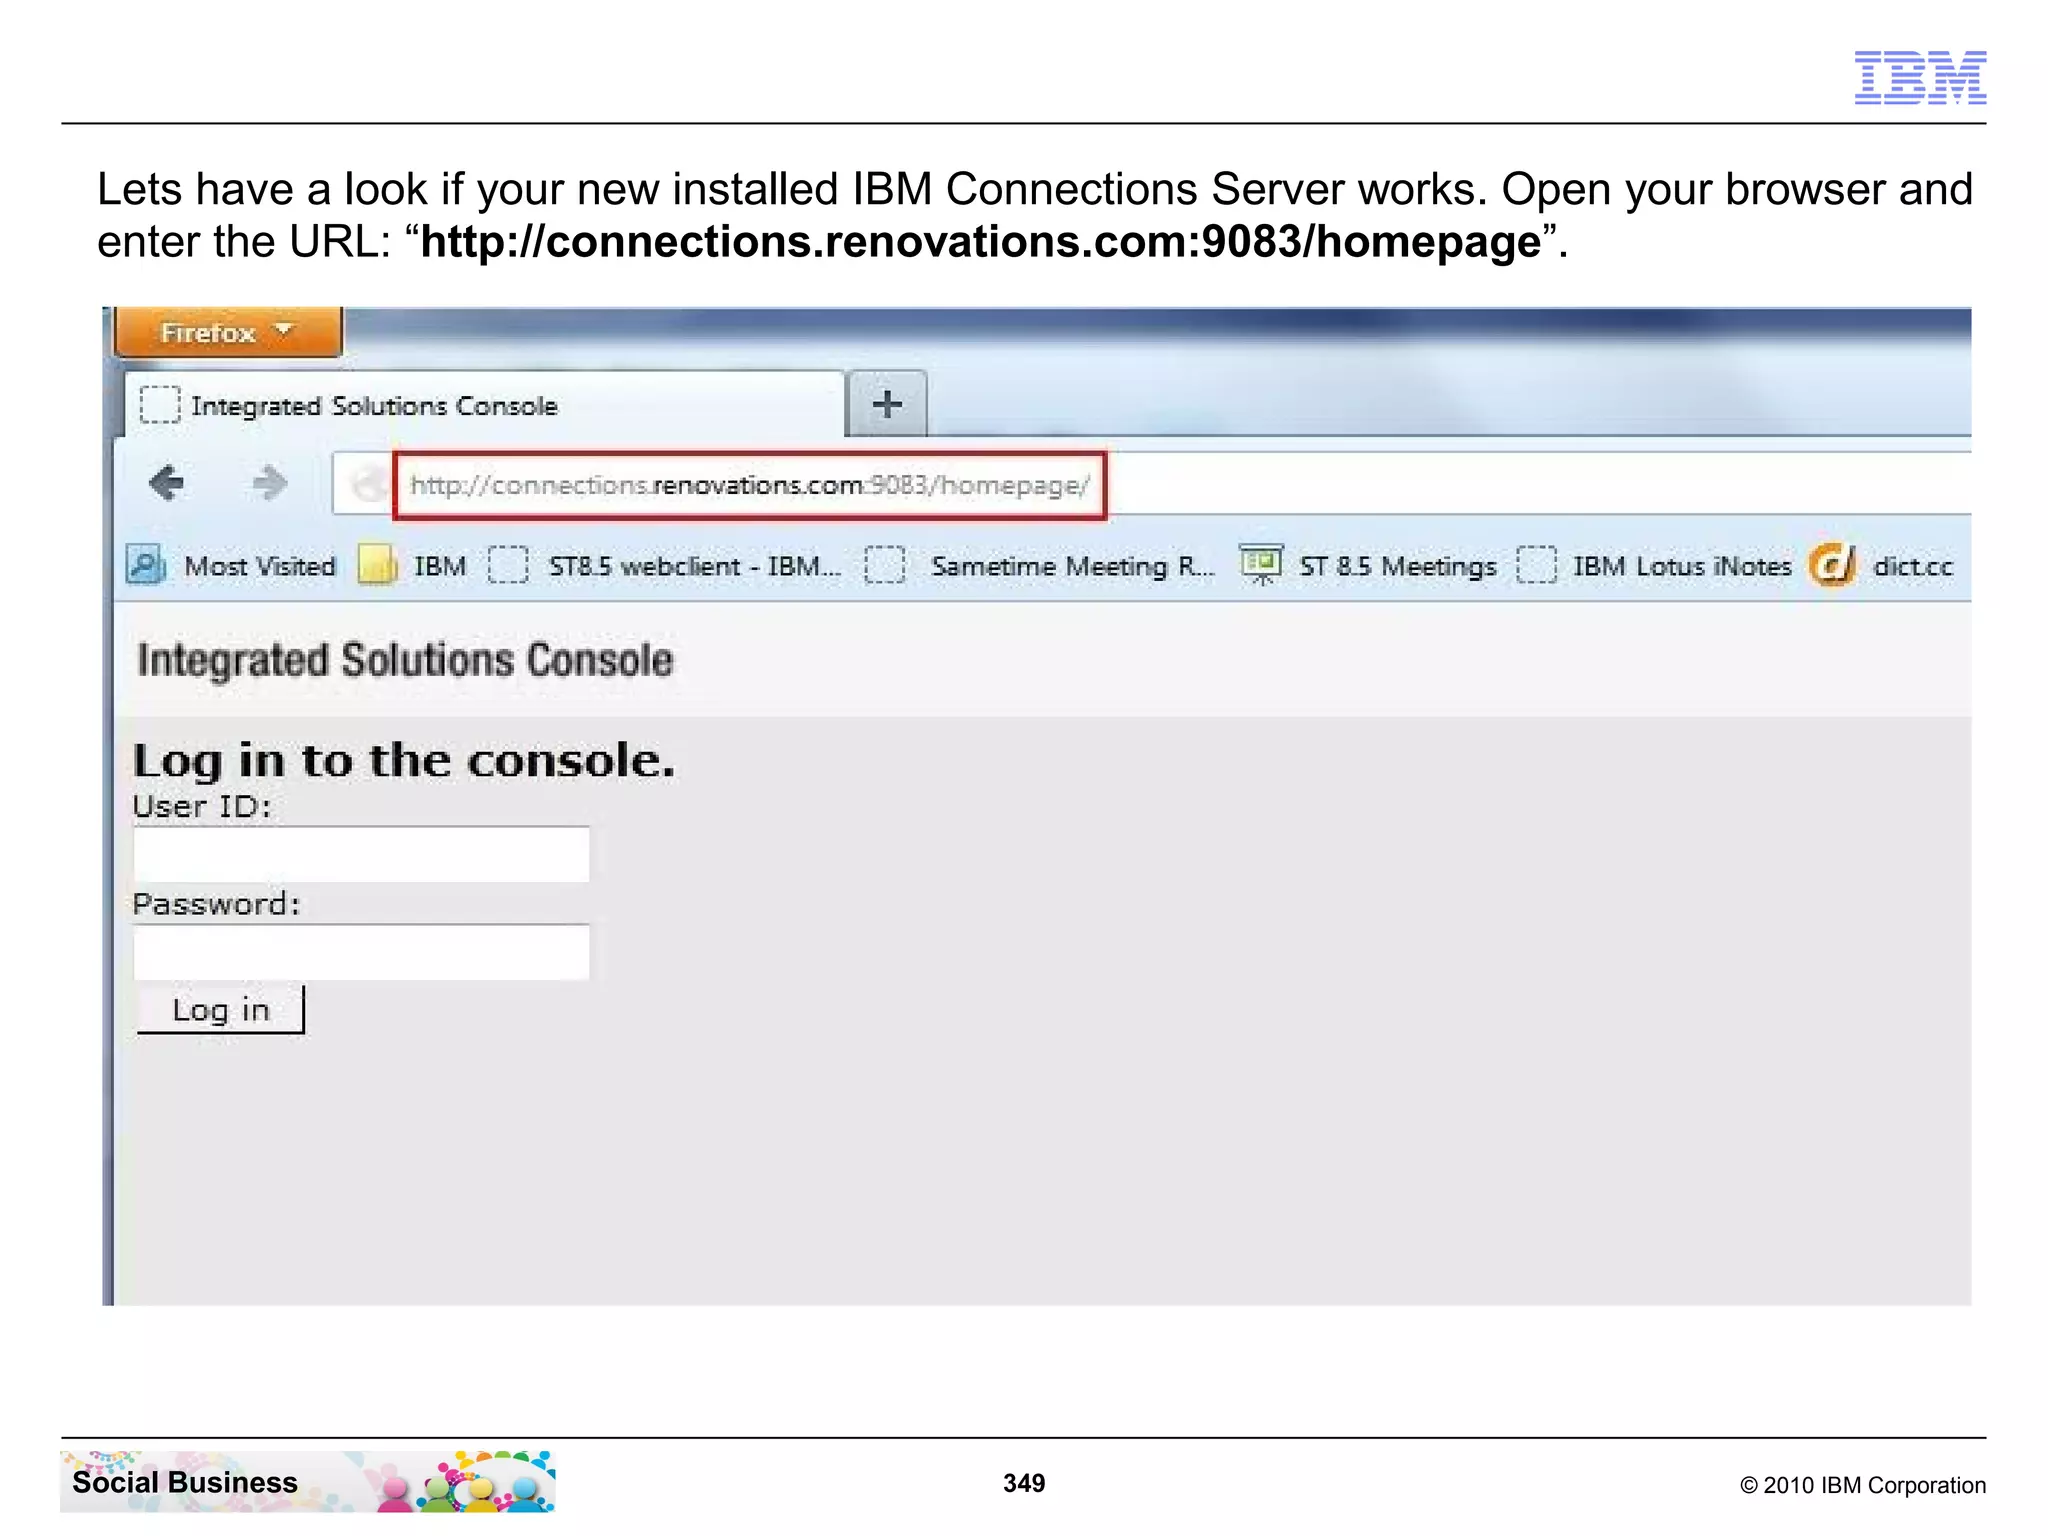
Task: Click the site identity icon in address bar
Action: (x=369, y=485)
